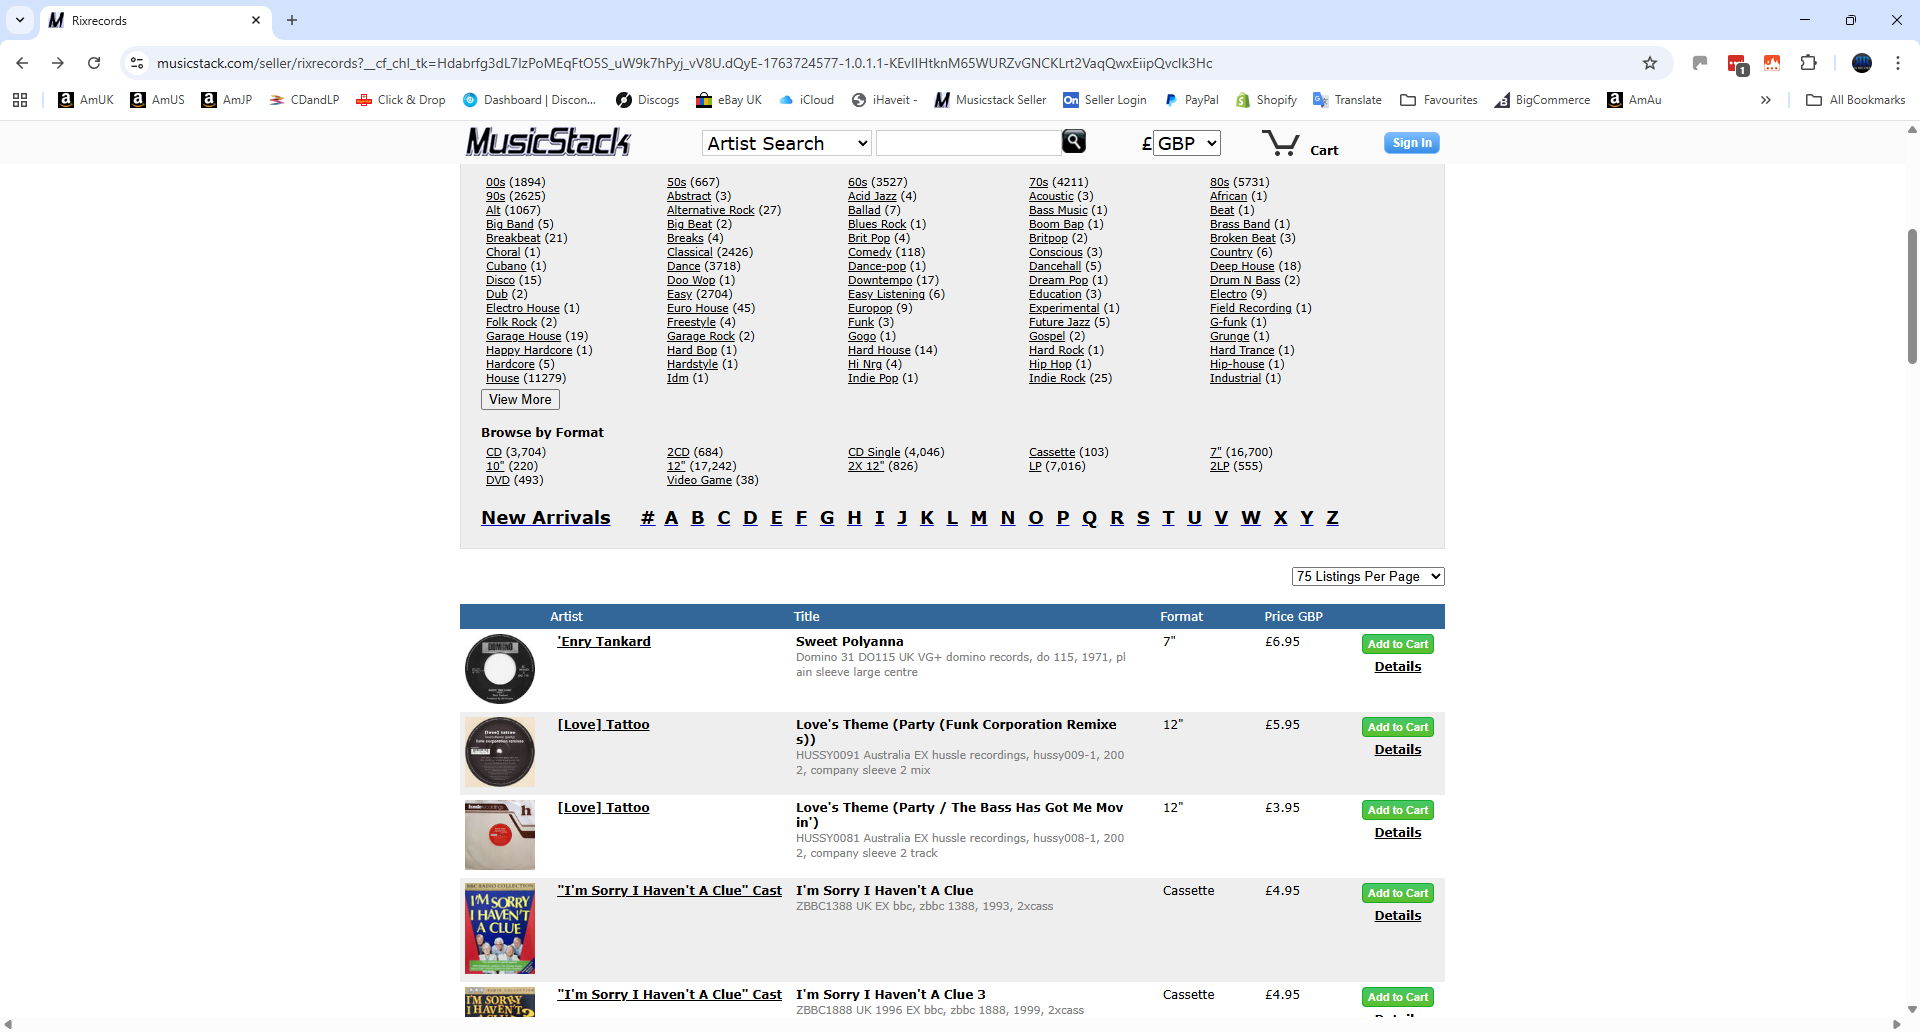Open the eBay UK bookmark
This screenshot has width=1920, height=1032.
729,100
